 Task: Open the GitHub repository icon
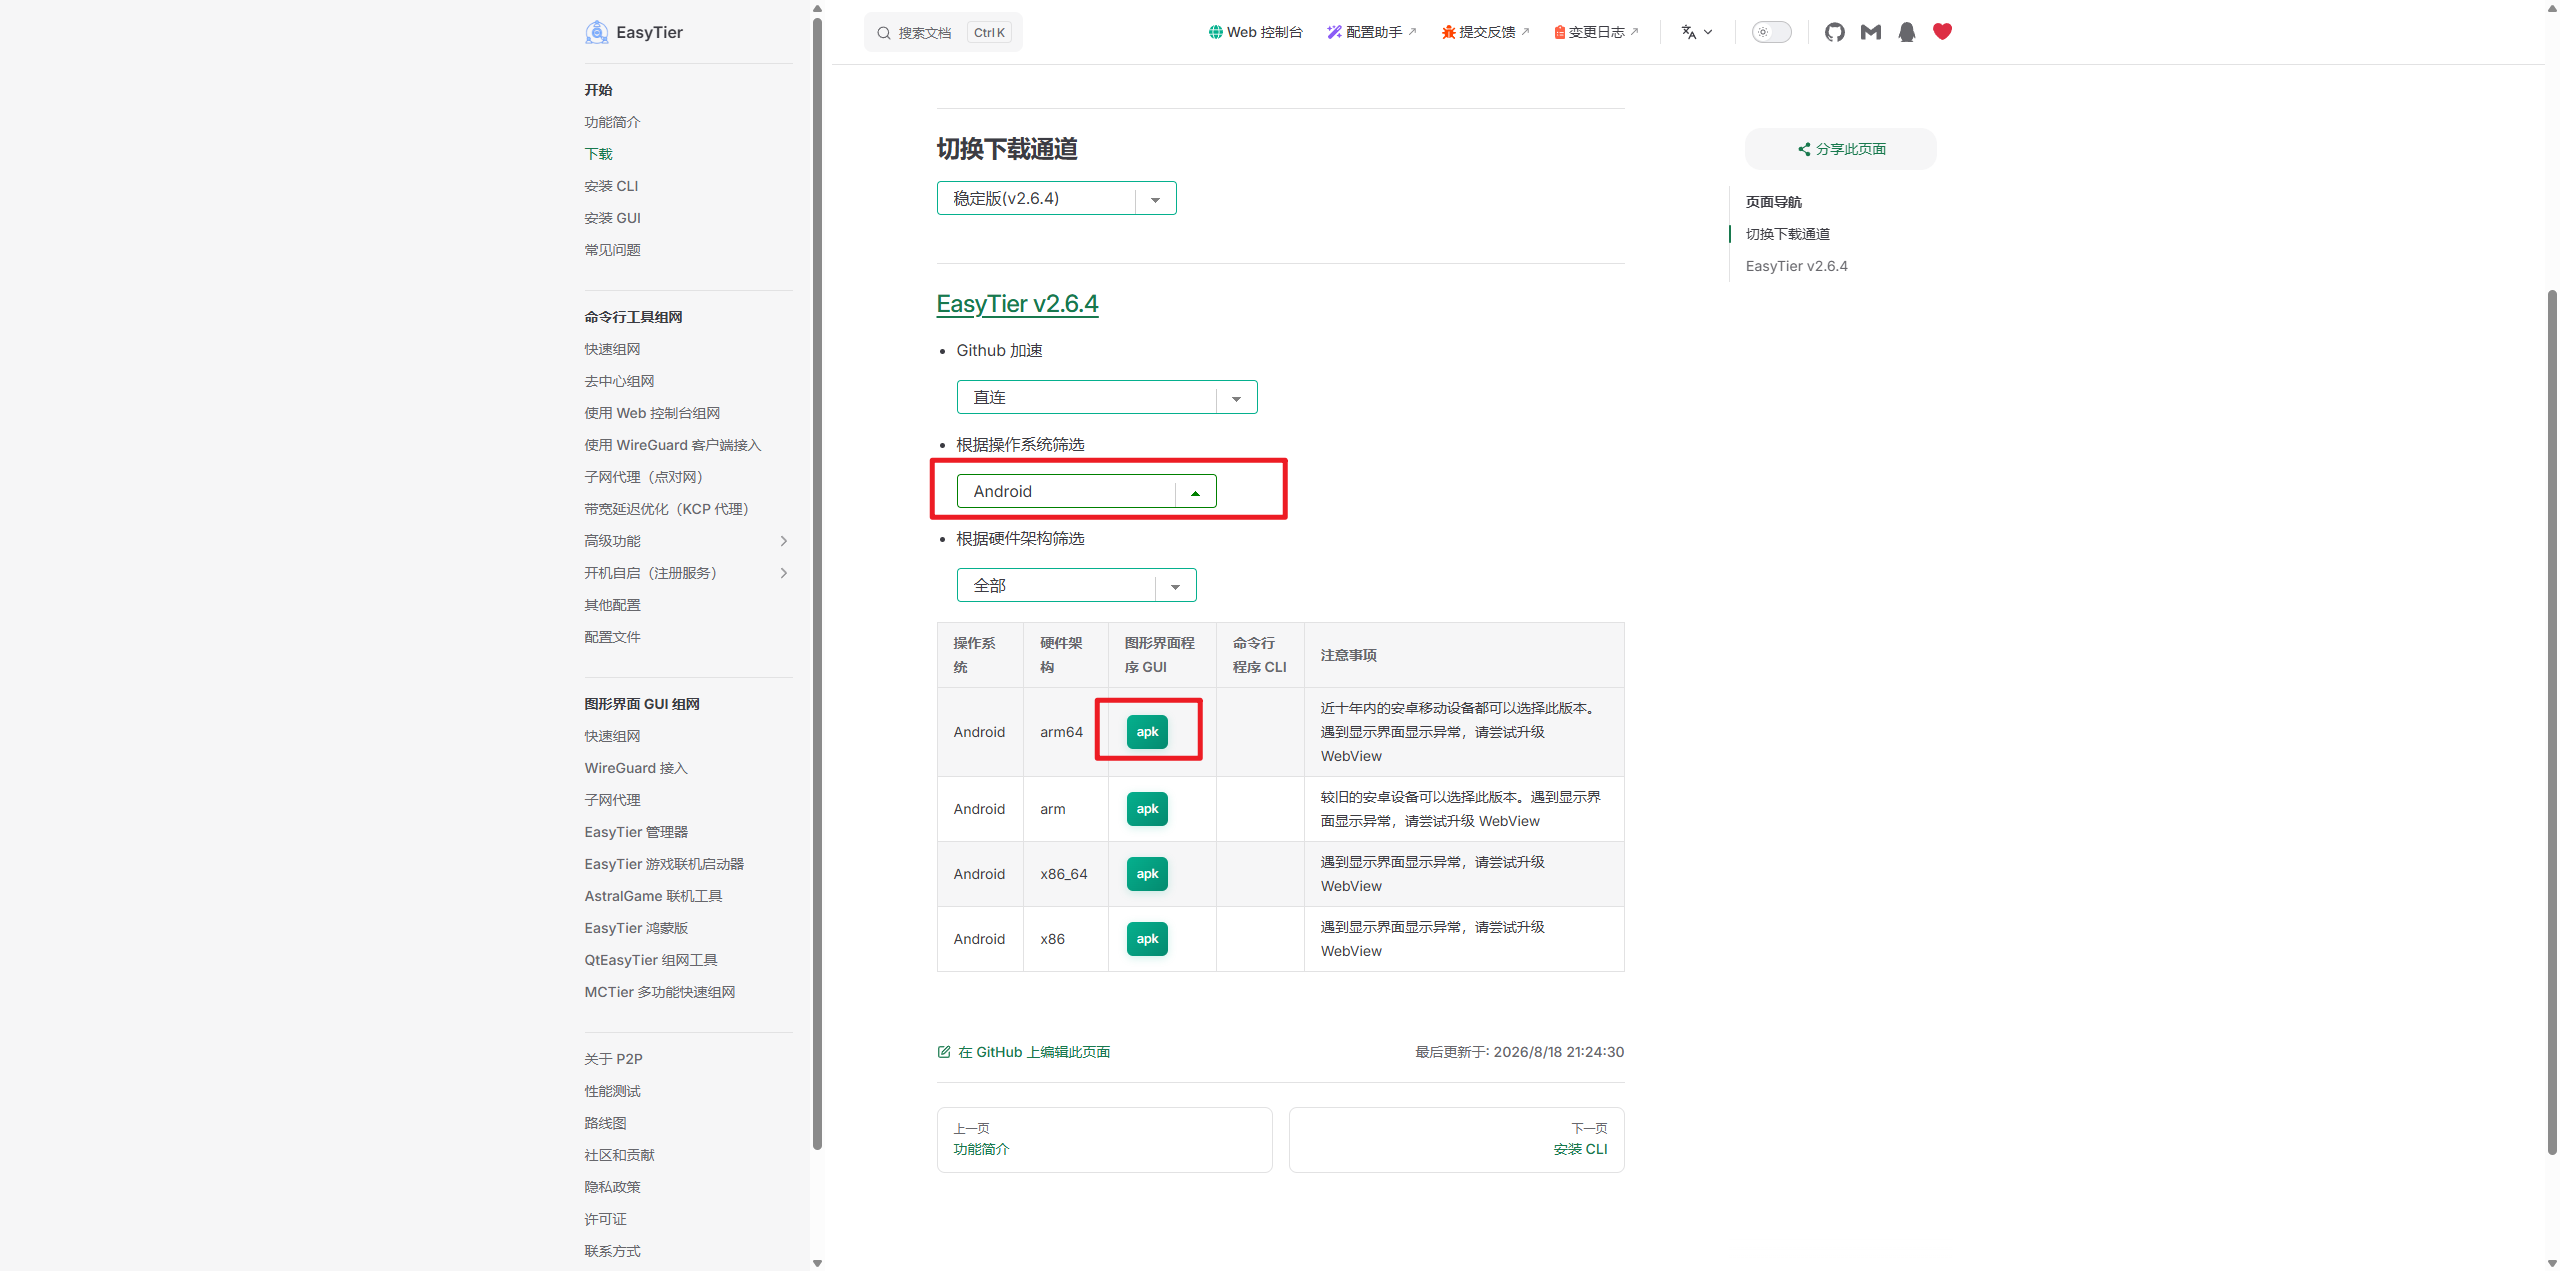pos(1834,32)
